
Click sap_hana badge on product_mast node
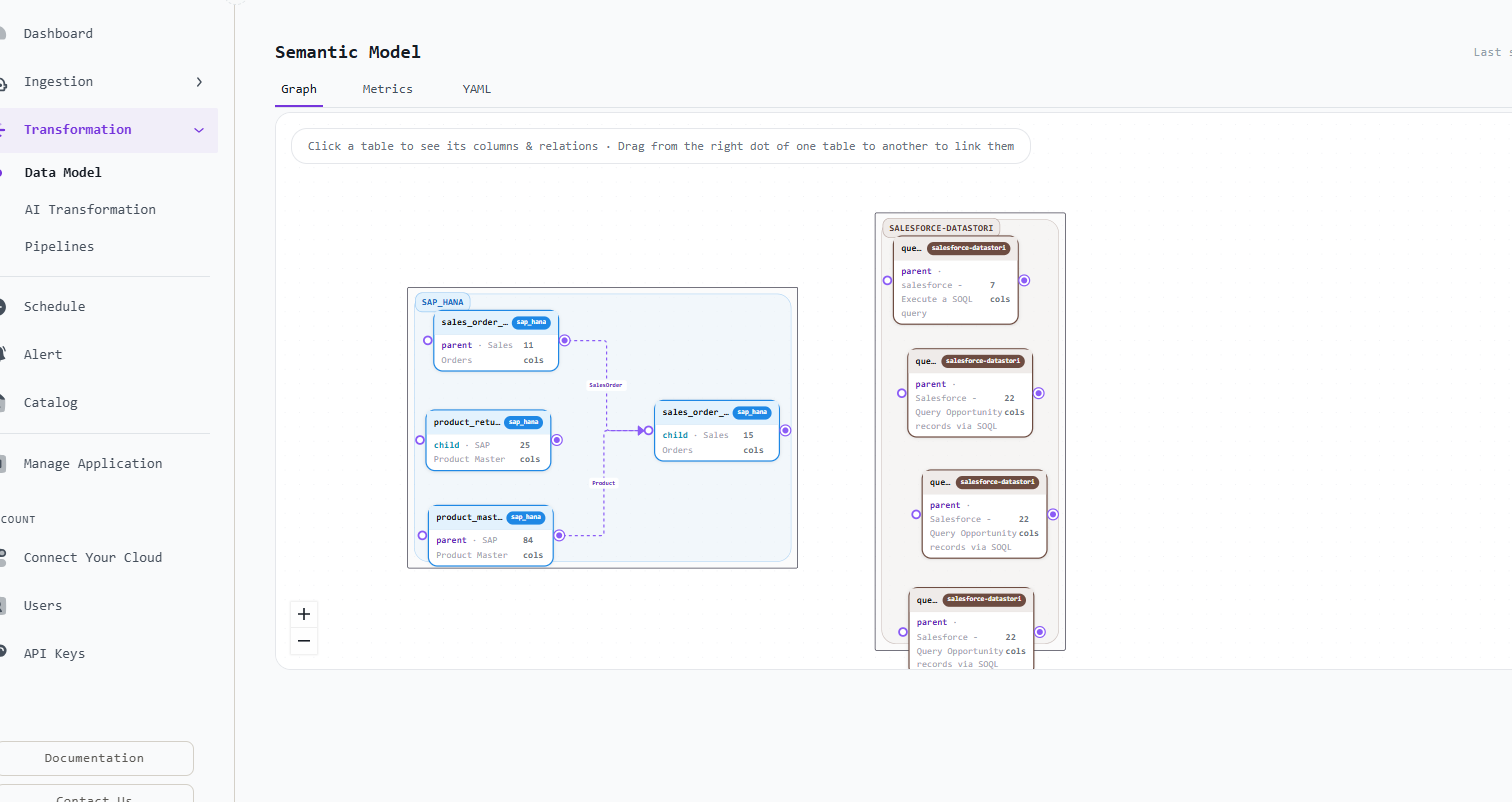tap(526, 517)
